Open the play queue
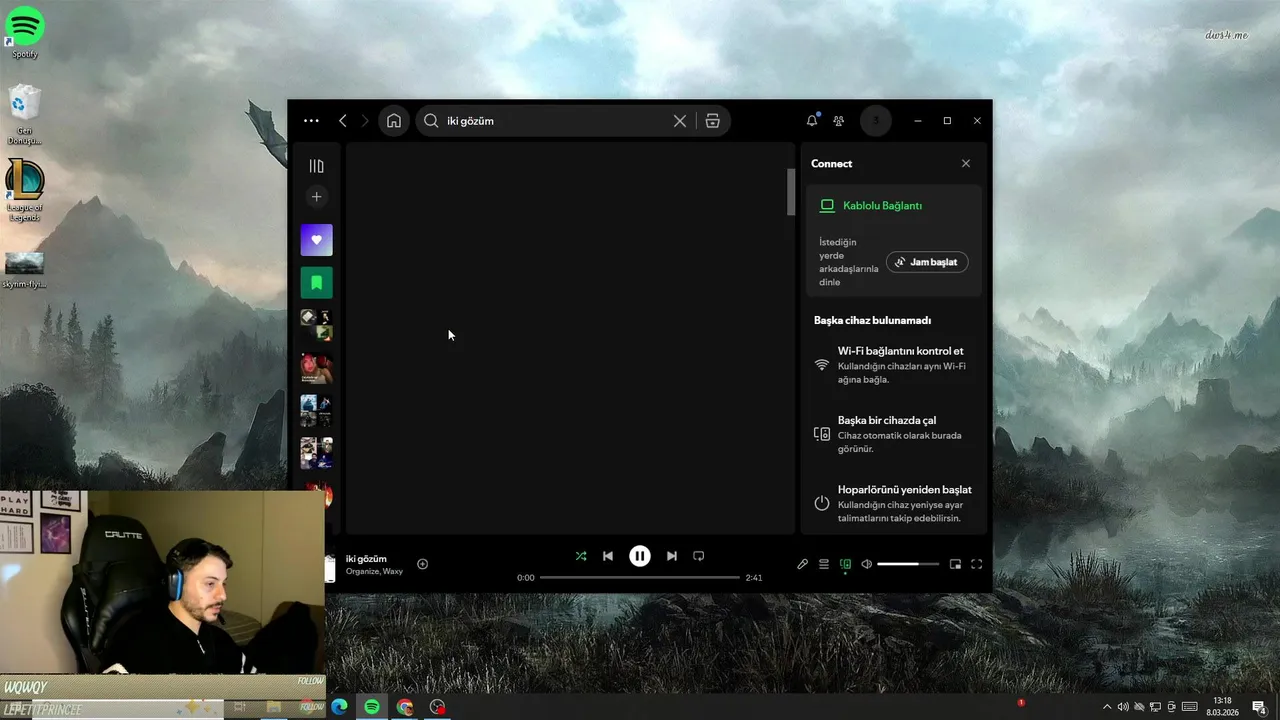 coord(824,564)
